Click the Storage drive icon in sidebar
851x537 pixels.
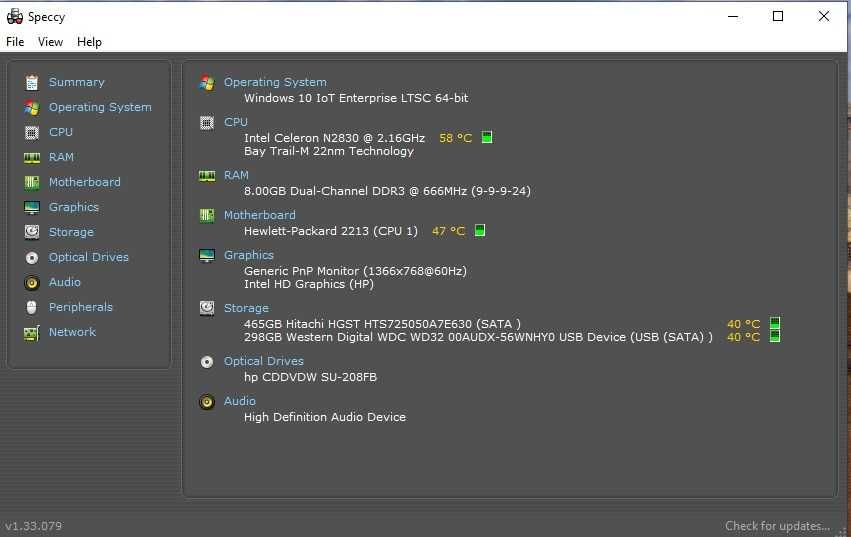pyautogui.click(x=32, y=232)
